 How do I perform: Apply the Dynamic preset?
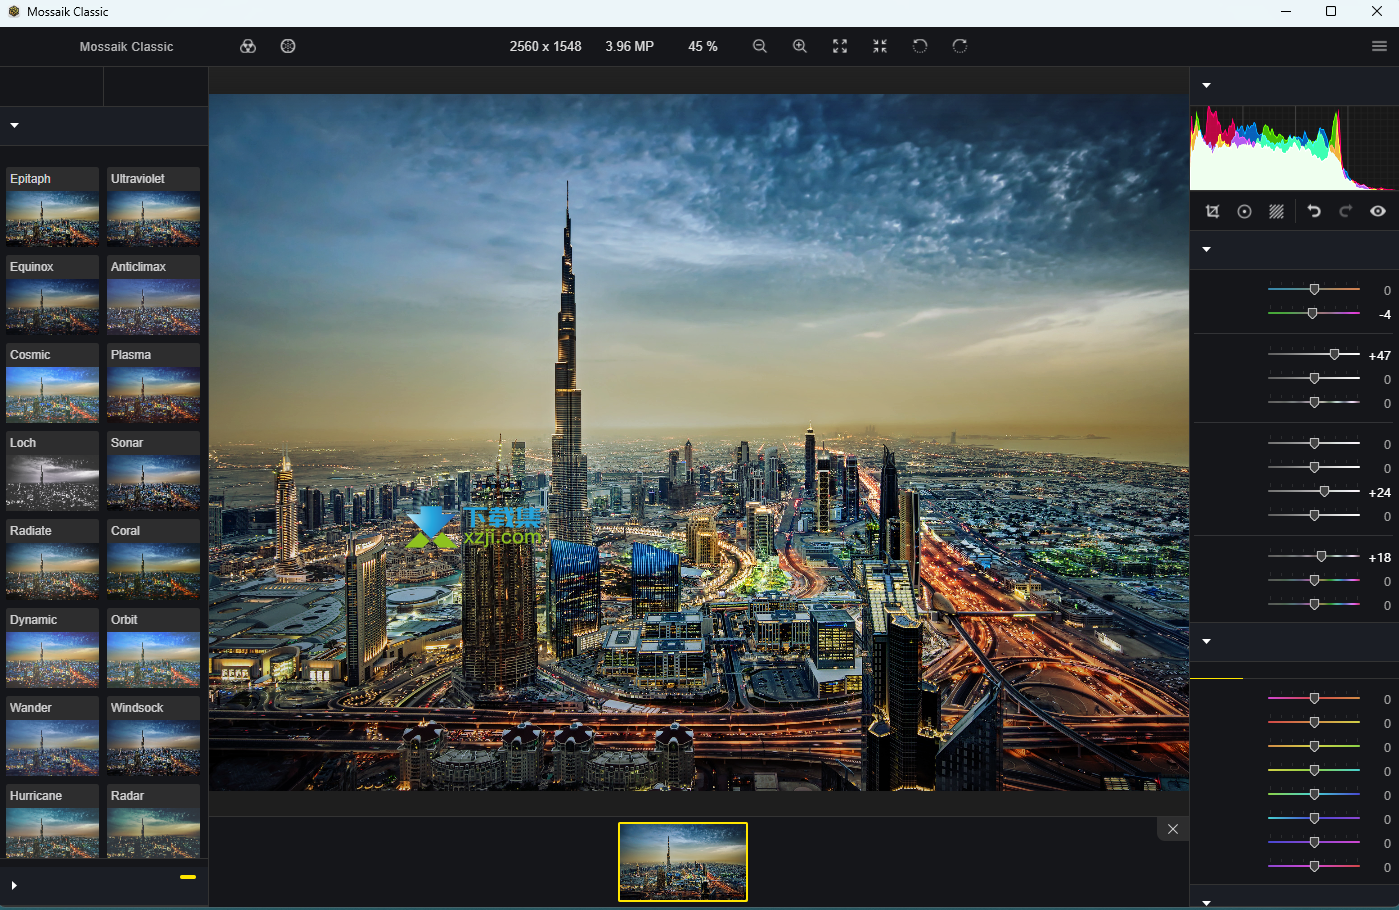point(52,648)
